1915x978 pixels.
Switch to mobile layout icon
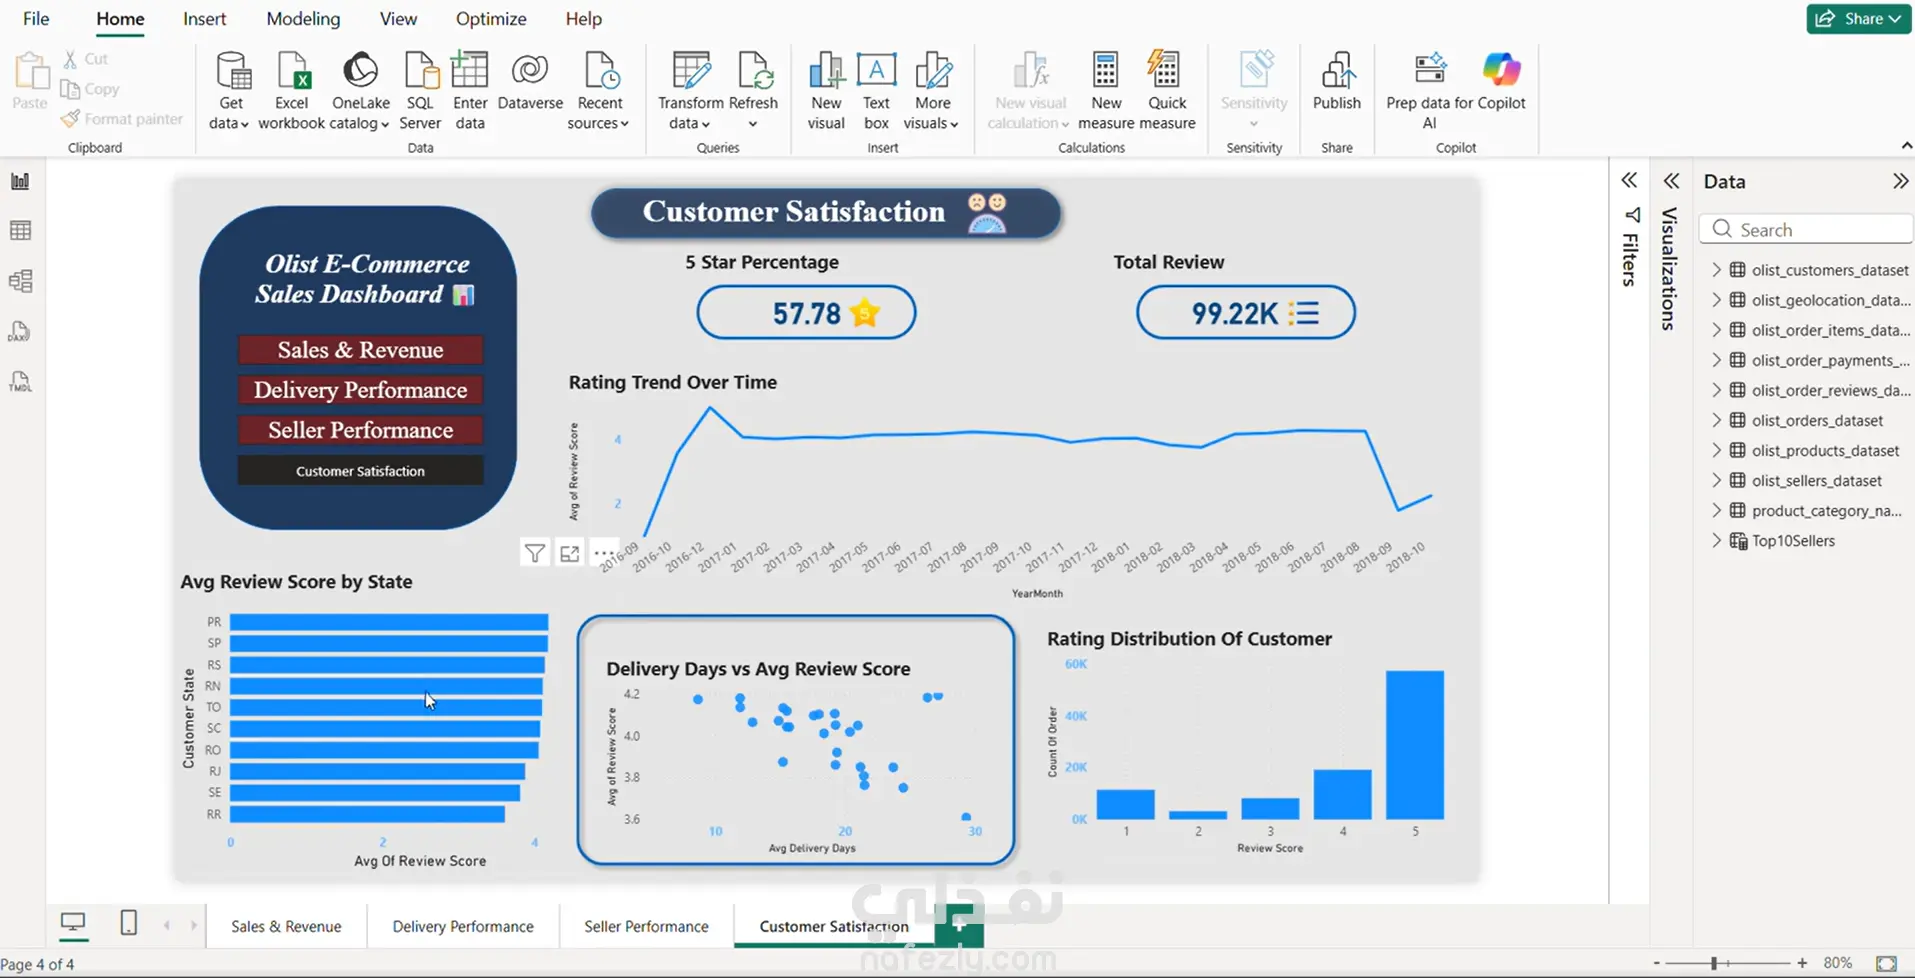(128, 922)
